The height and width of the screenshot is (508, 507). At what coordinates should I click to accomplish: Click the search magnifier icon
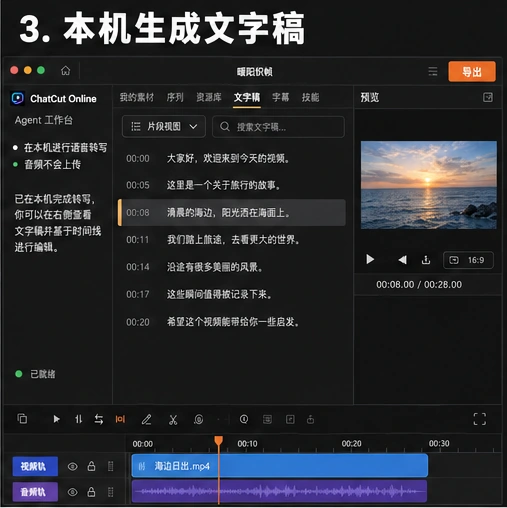pyautogui.click(x=225, y=126)
